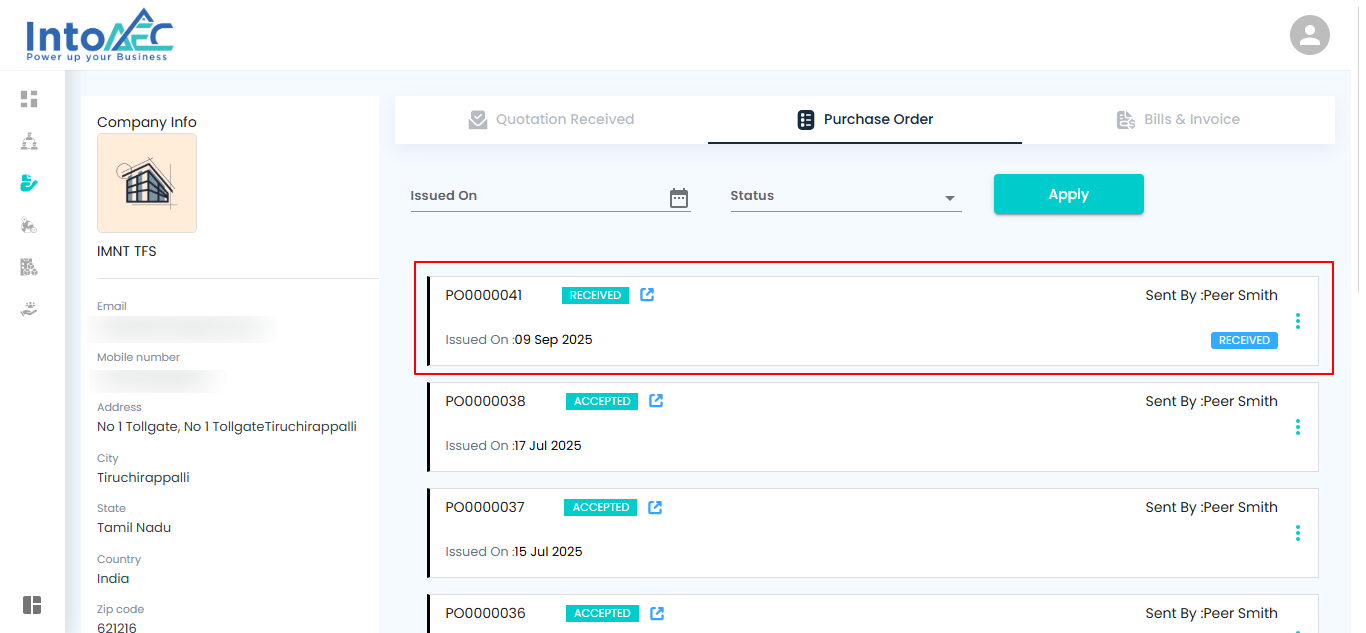Viewport: 1366px width, 633px height.
Task: Click the layout icon at sidebar bottom
Action: pos(32,605)
